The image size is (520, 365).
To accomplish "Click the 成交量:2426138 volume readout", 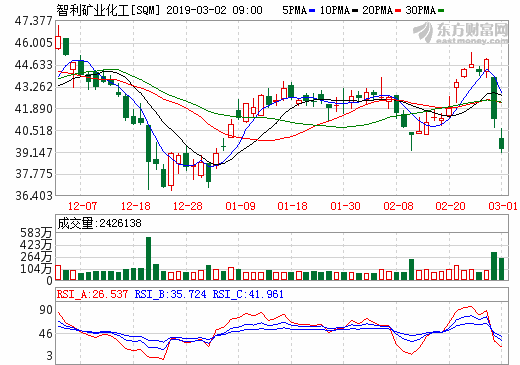I will pos(99,223).
